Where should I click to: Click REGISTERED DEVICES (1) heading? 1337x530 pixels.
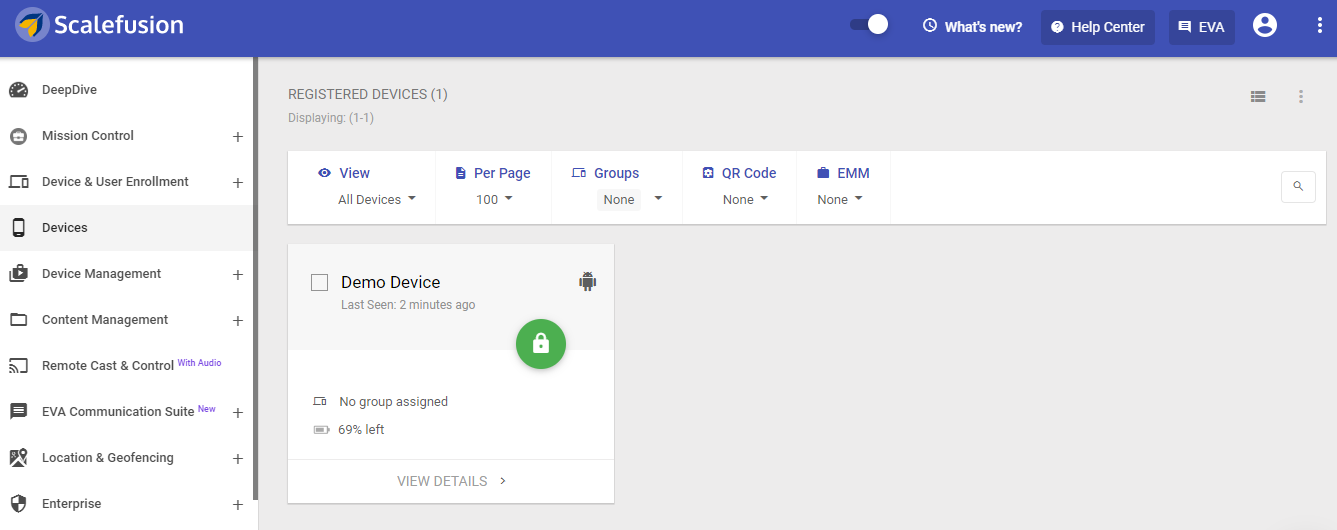pyautogui.click(x=368, y=94)
